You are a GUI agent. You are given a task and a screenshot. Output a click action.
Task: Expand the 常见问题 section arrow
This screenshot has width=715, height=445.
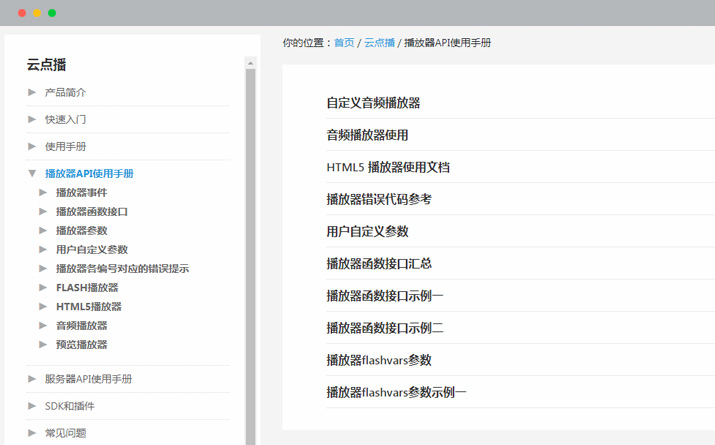(32, 433)
